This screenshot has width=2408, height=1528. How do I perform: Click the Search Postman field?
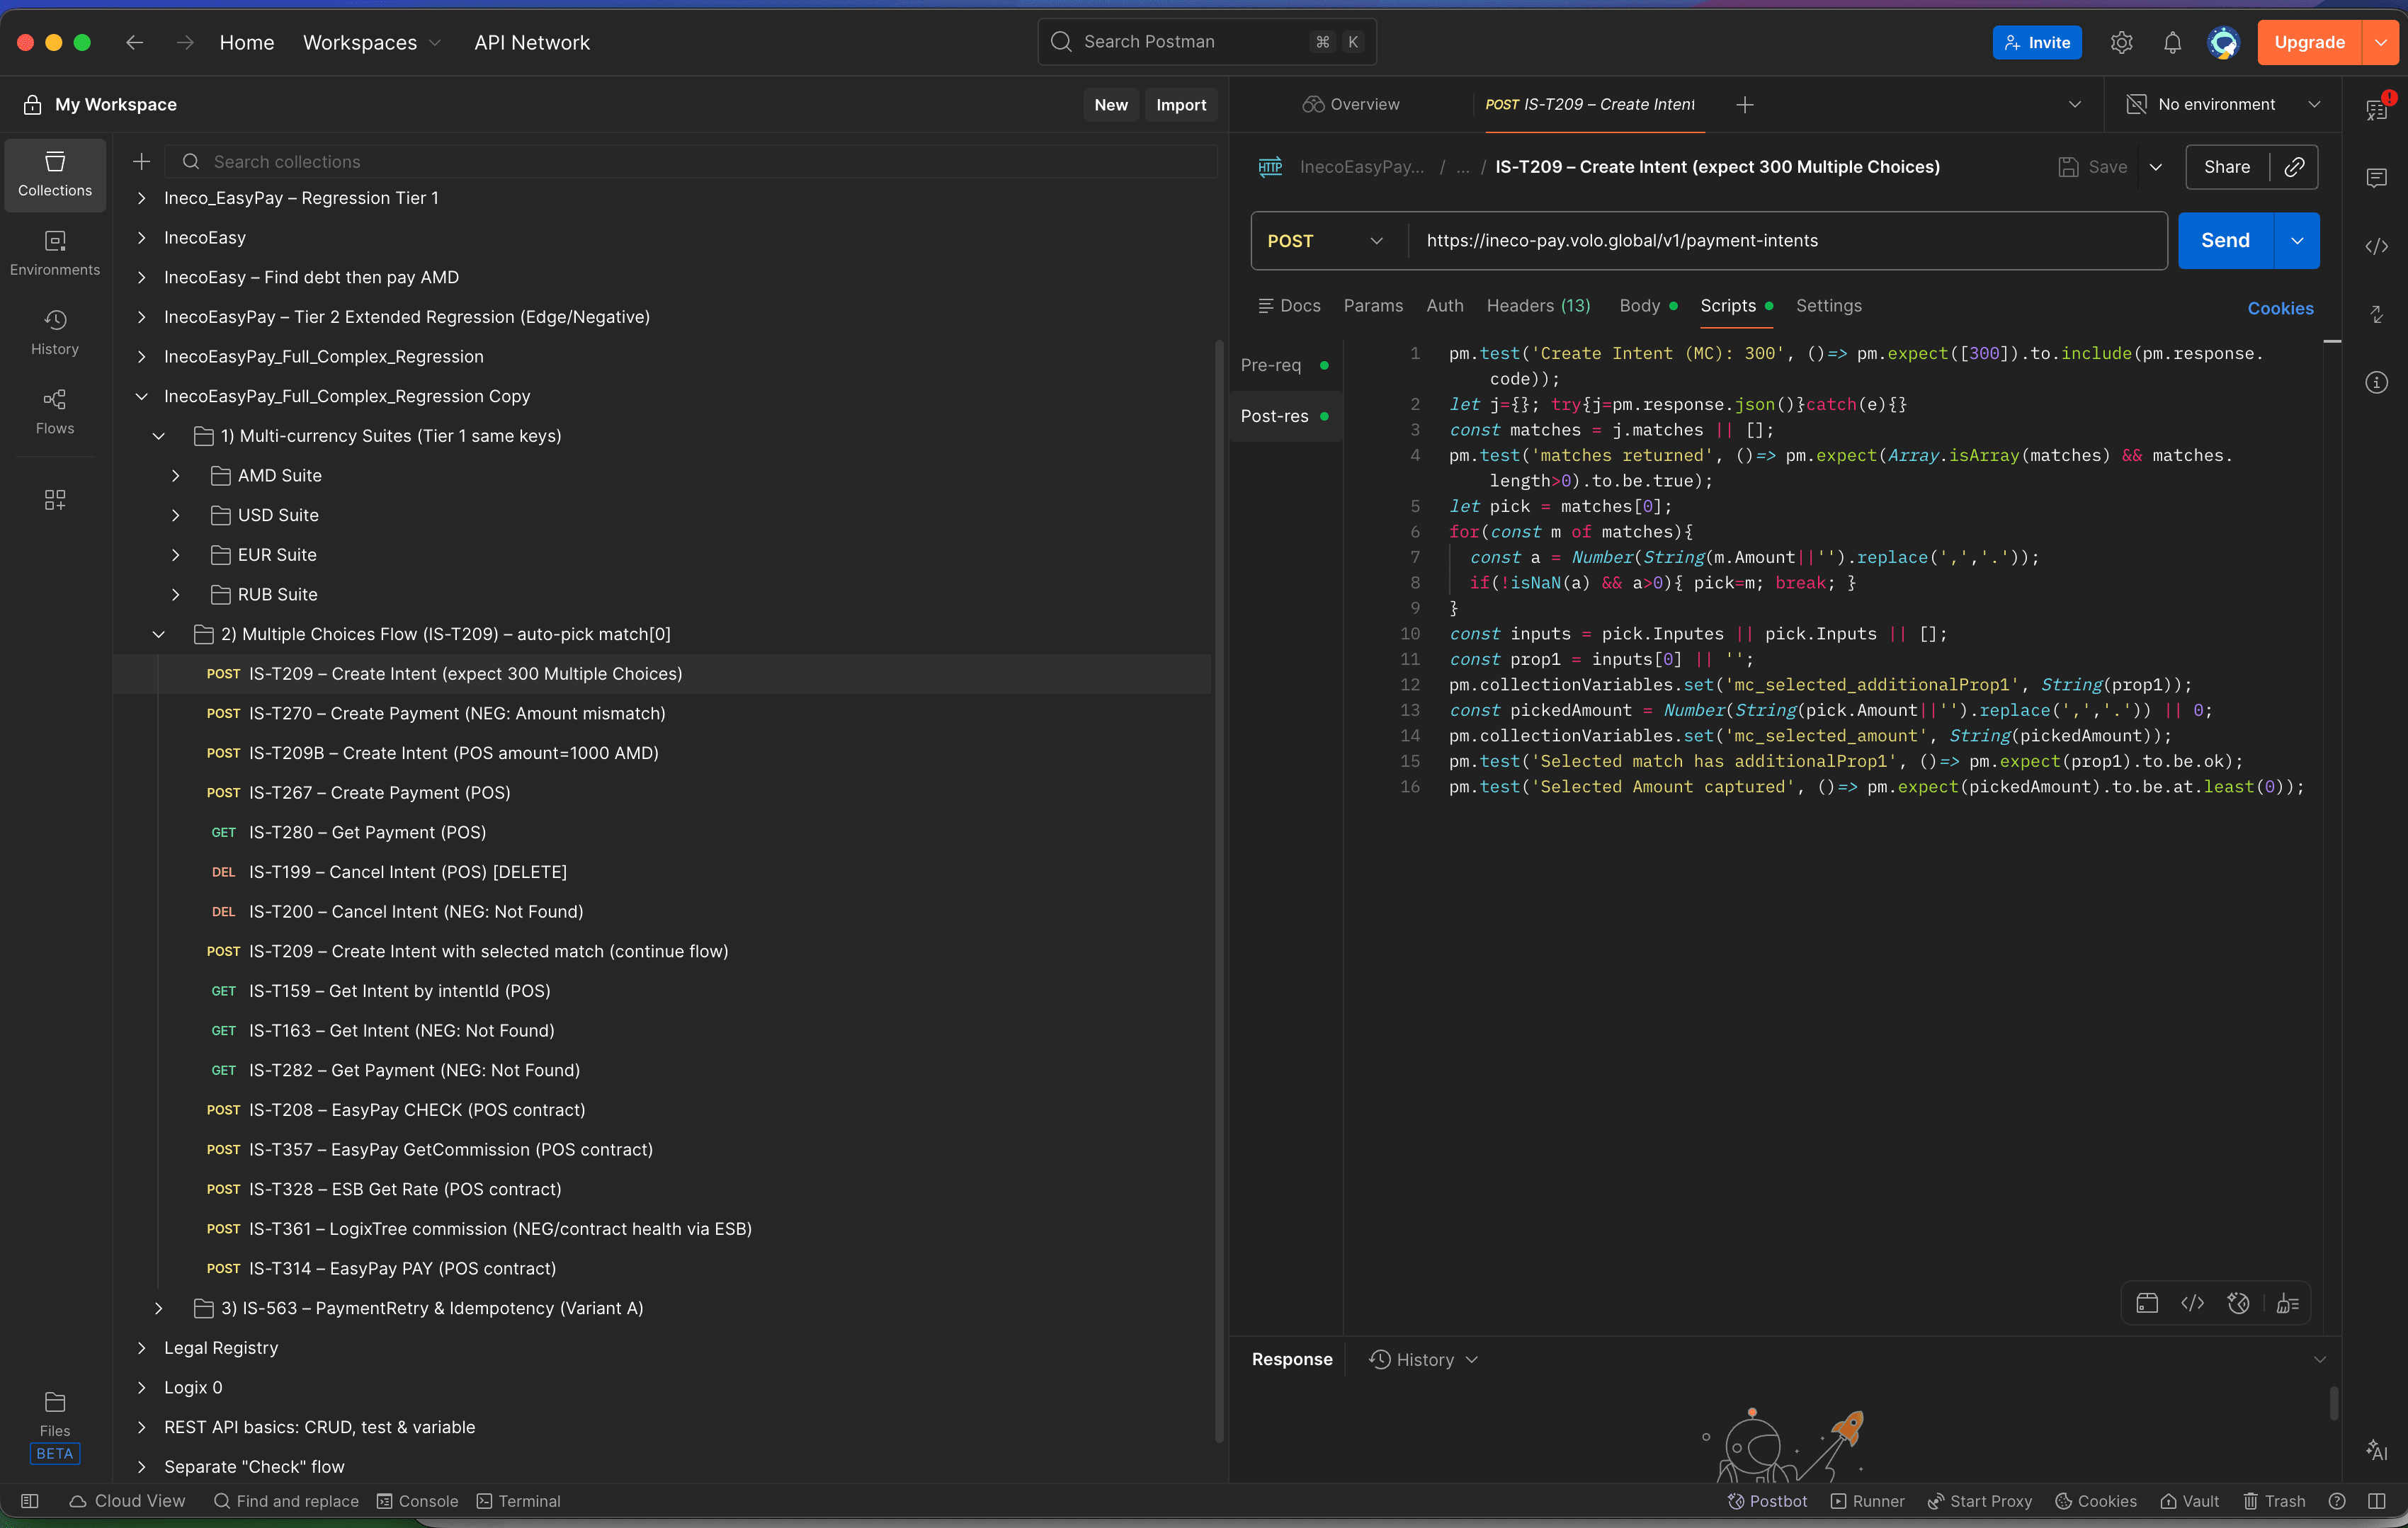point(1207,42)
